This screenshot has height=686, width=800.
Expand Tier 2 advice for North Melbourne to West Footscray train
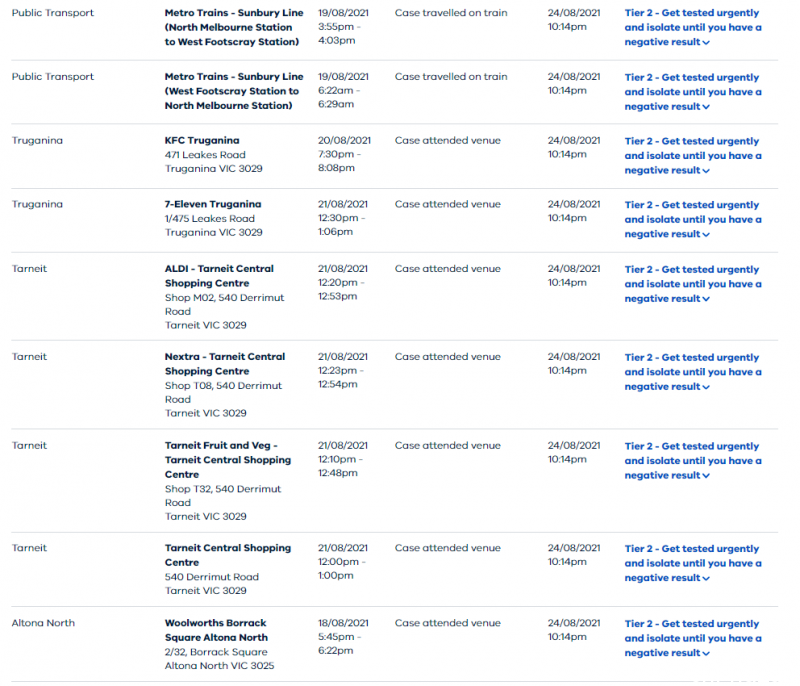693,28
